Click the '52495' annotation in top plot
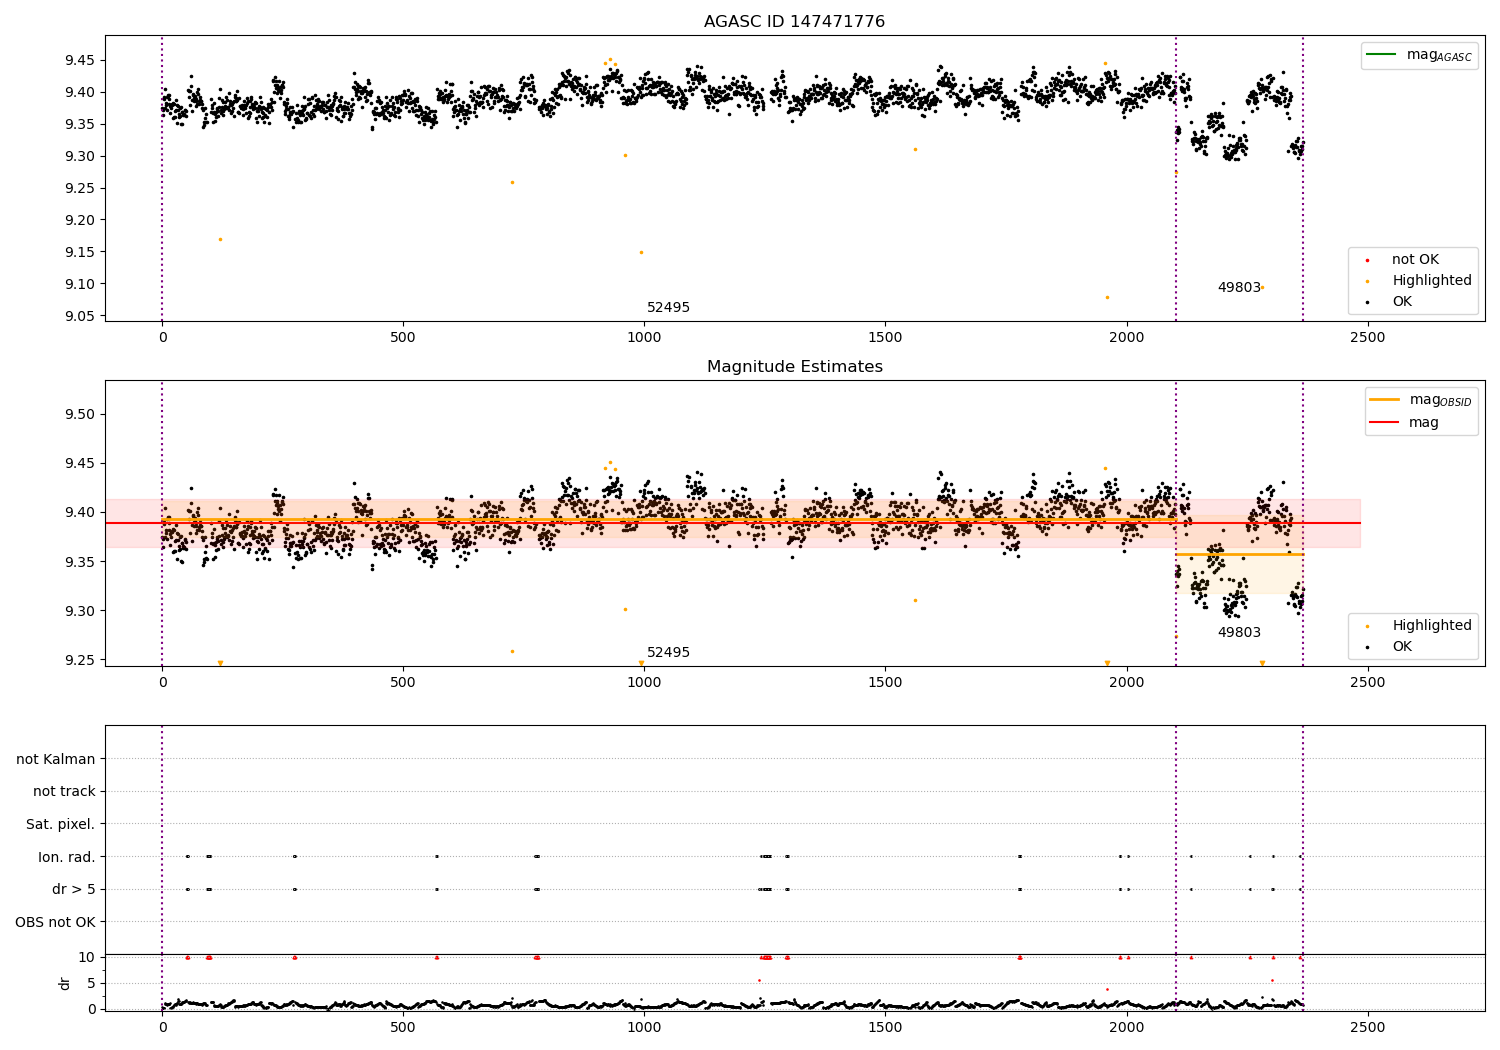 (x=668, y=308)
